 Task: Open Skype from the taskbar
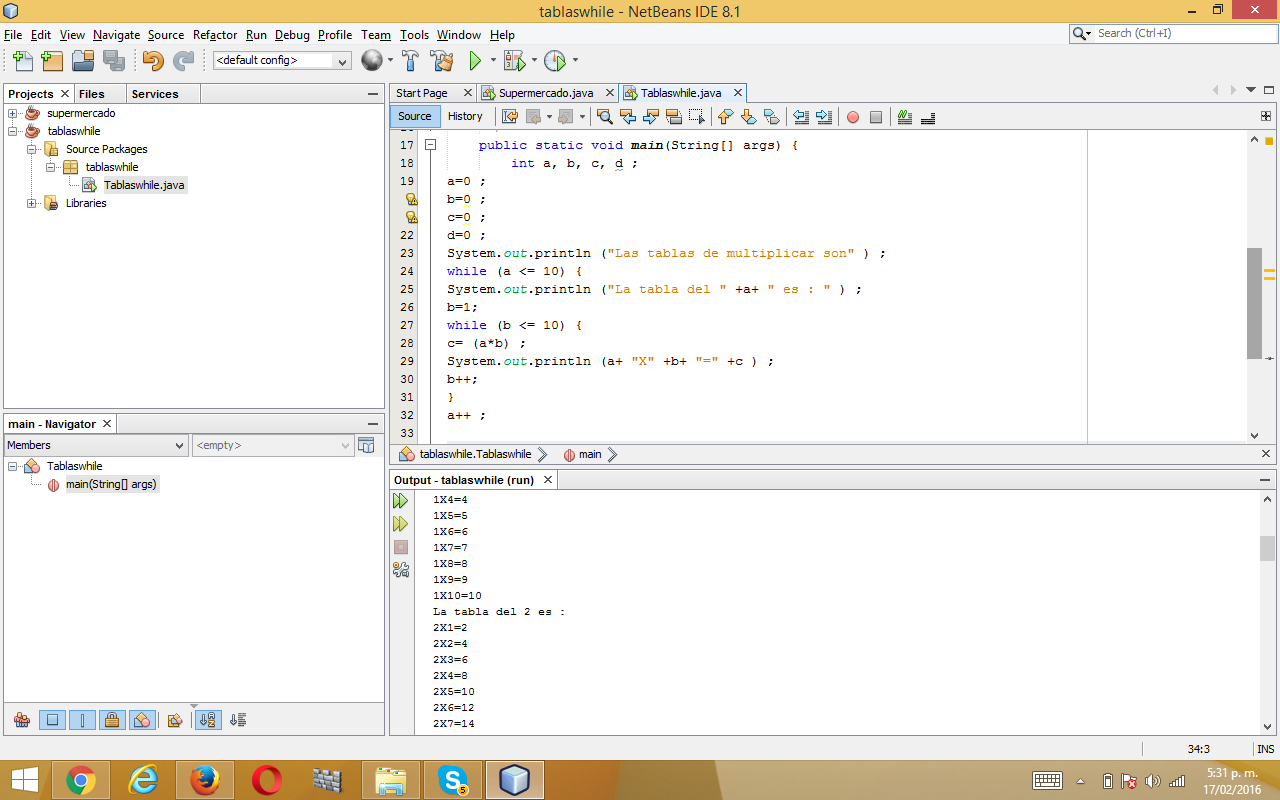(453, 779)
